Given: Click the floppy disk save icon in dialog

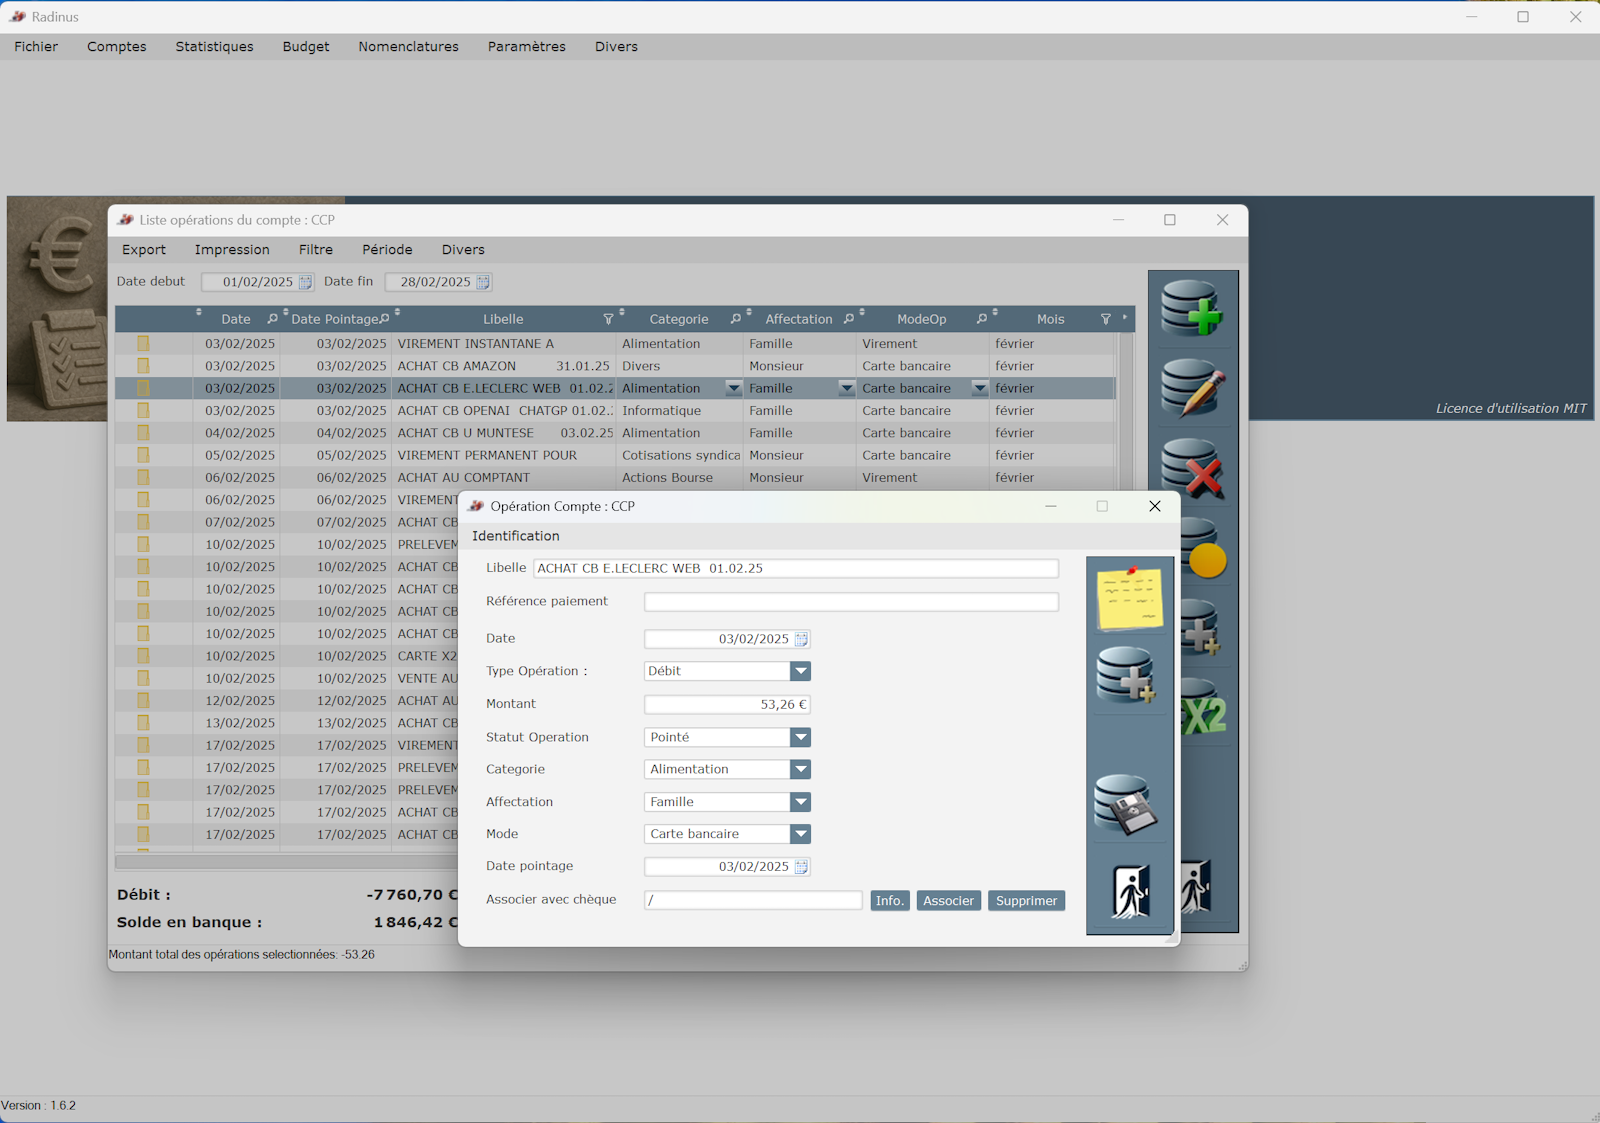Looking at the screenshot, I should [1126, 804].
